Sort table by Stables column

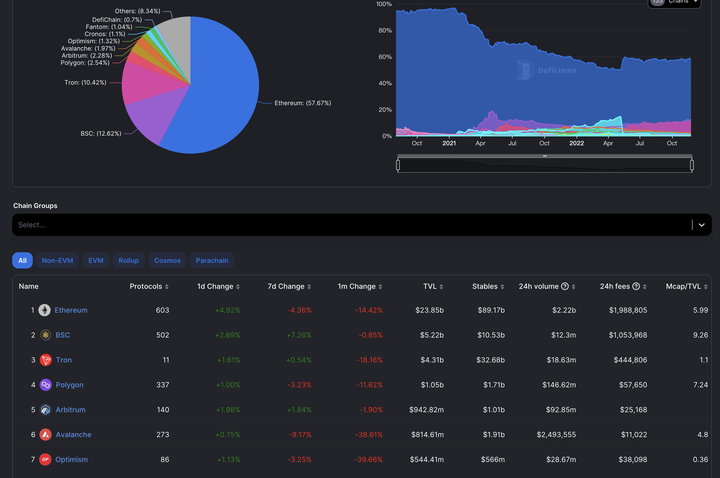488,287
